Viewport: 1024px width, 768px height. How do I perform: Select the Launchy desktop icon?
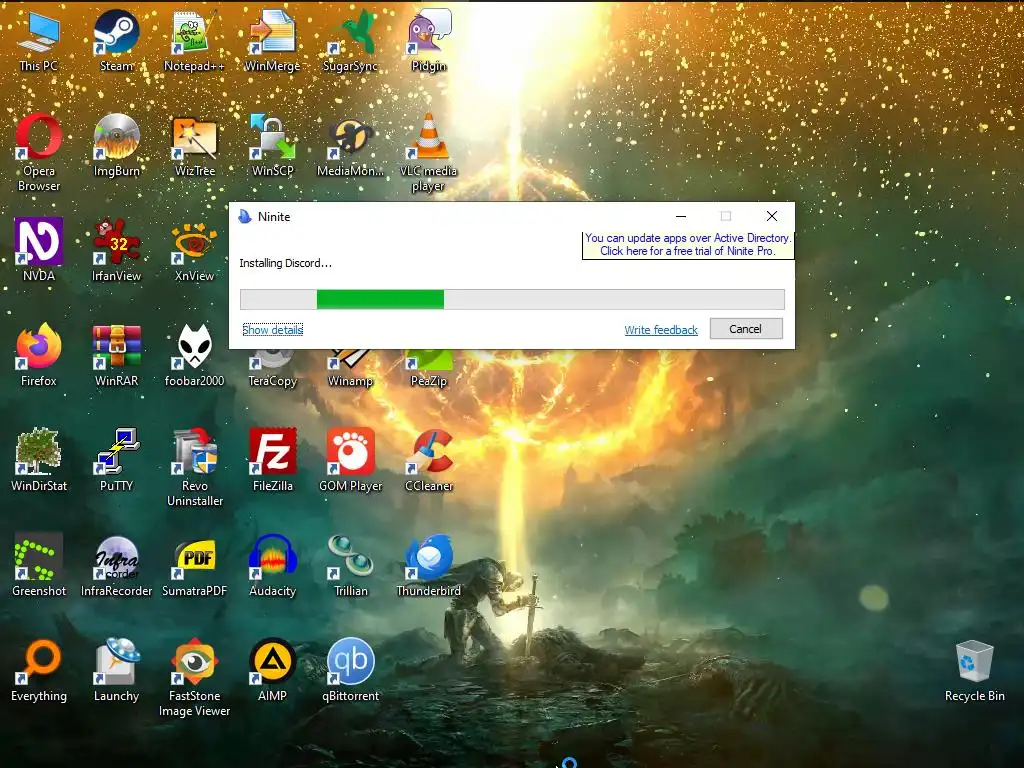116,670
